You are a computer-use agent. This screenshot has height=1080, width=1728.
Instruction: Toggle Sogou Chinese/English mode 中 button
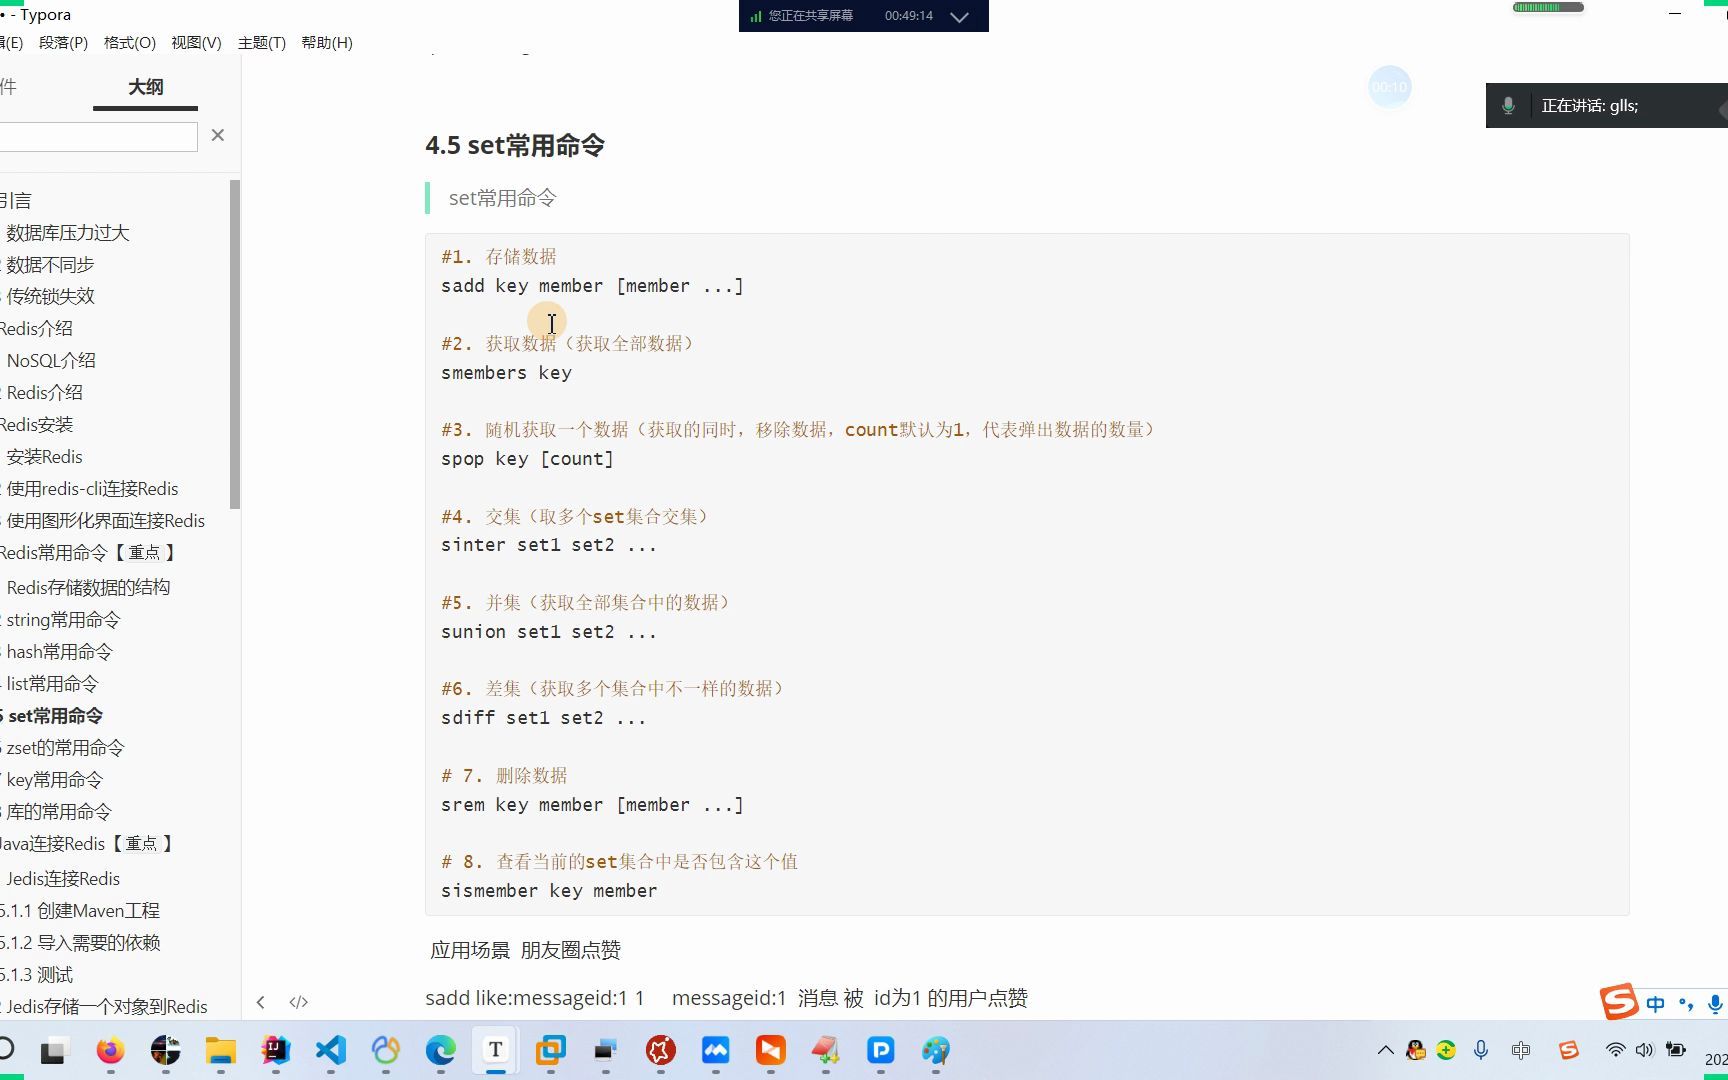tap(1656, 1004)
